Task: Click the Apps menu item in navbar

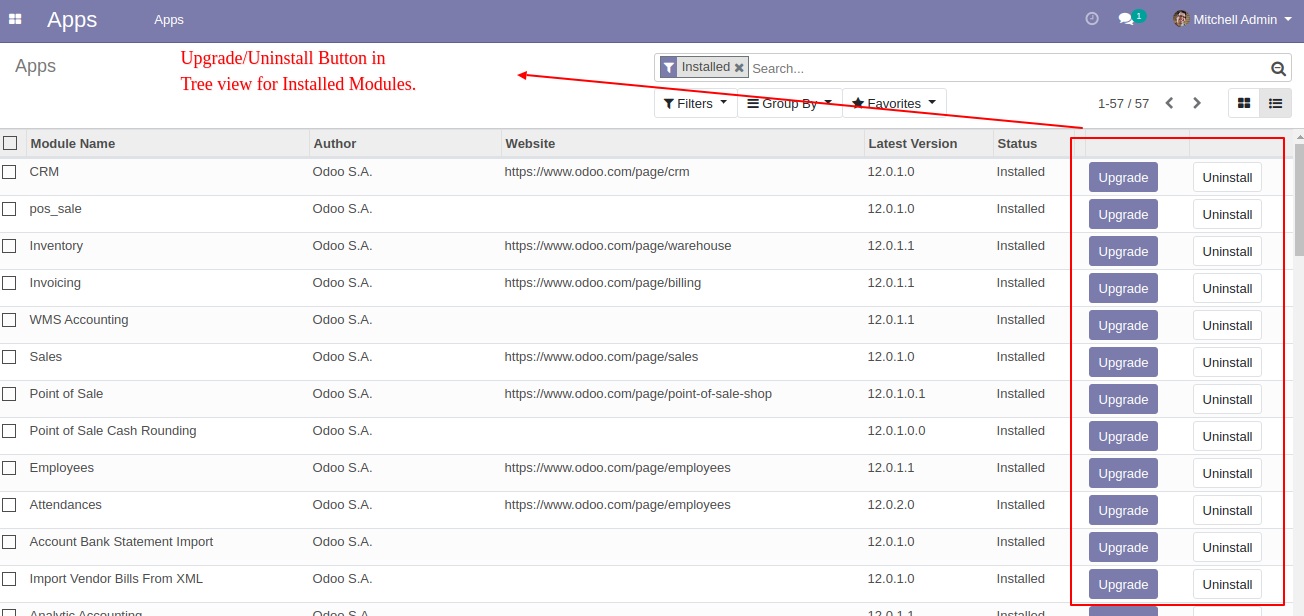Action: tap(169, 20)
